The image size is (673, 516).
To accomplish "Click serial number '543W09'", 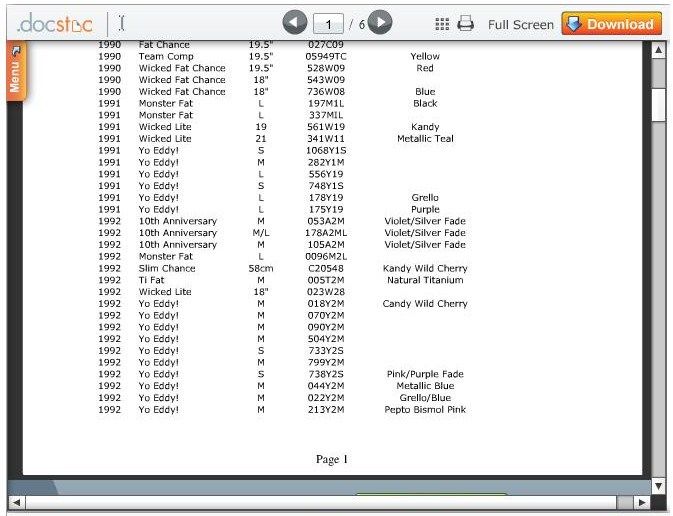I will tap(326, 80).
